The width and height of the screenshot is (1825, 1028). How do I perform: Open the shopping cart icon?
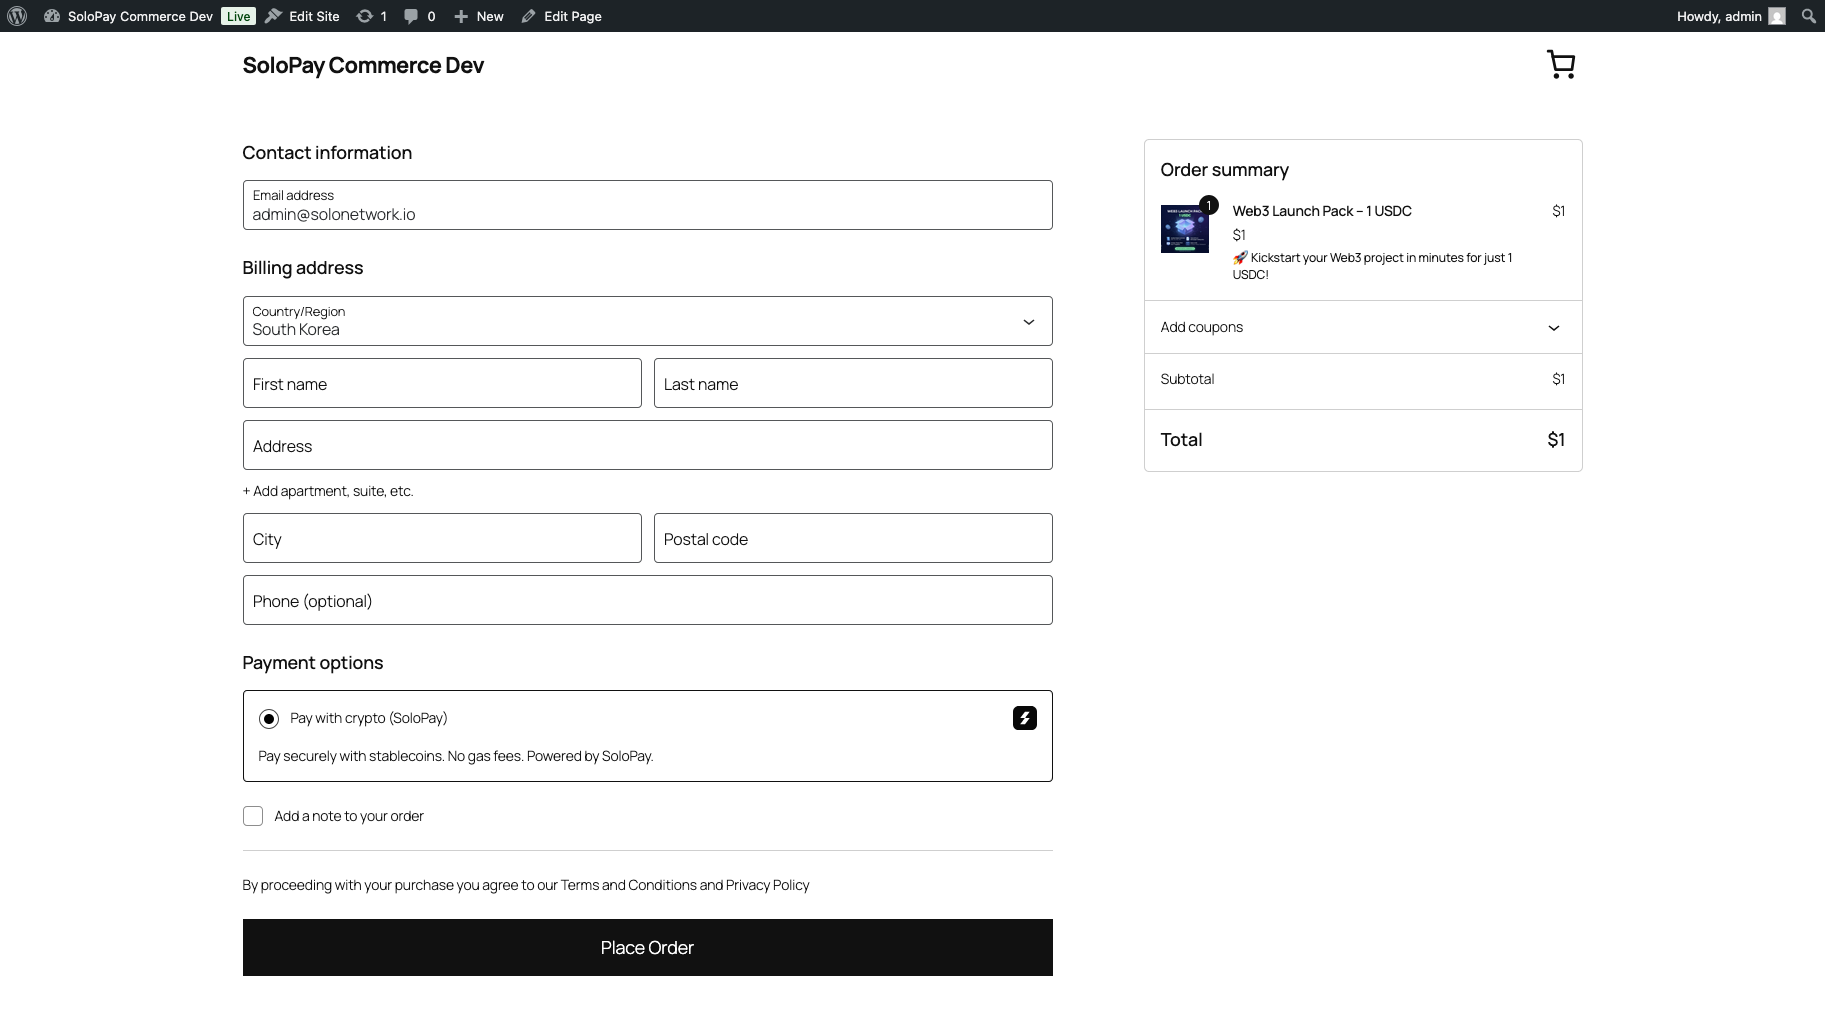click(1561, 65)
